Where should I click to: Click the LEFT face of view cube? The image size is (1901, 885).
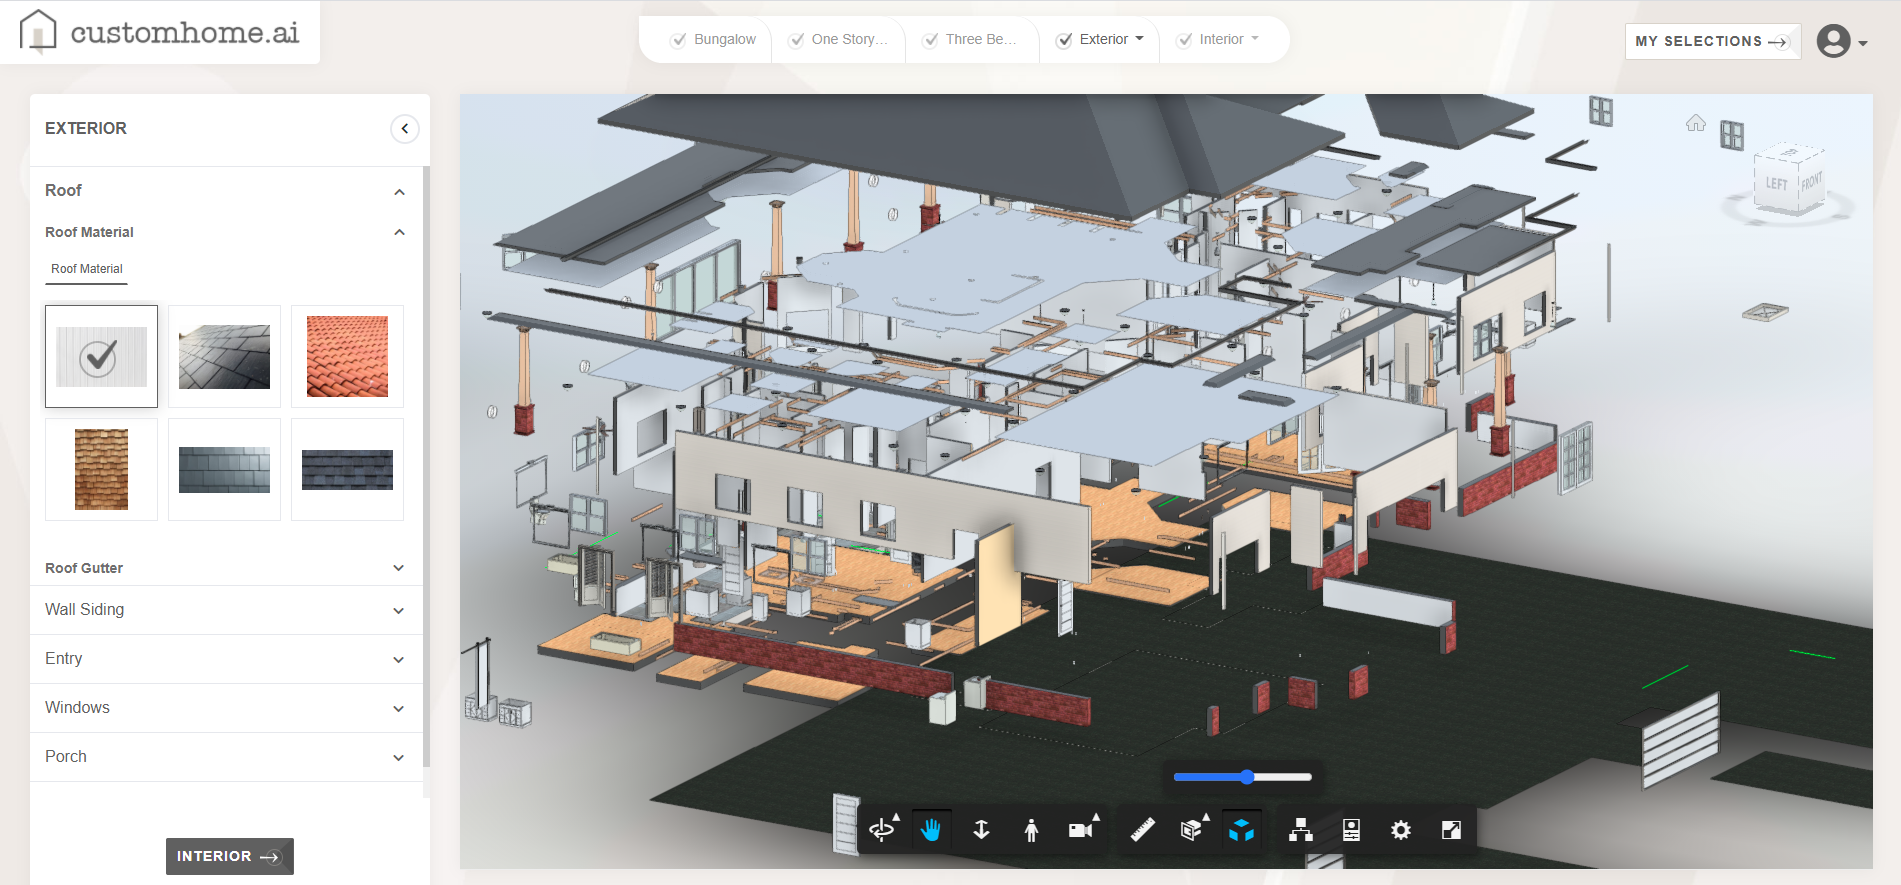[x=1776, y=184]
